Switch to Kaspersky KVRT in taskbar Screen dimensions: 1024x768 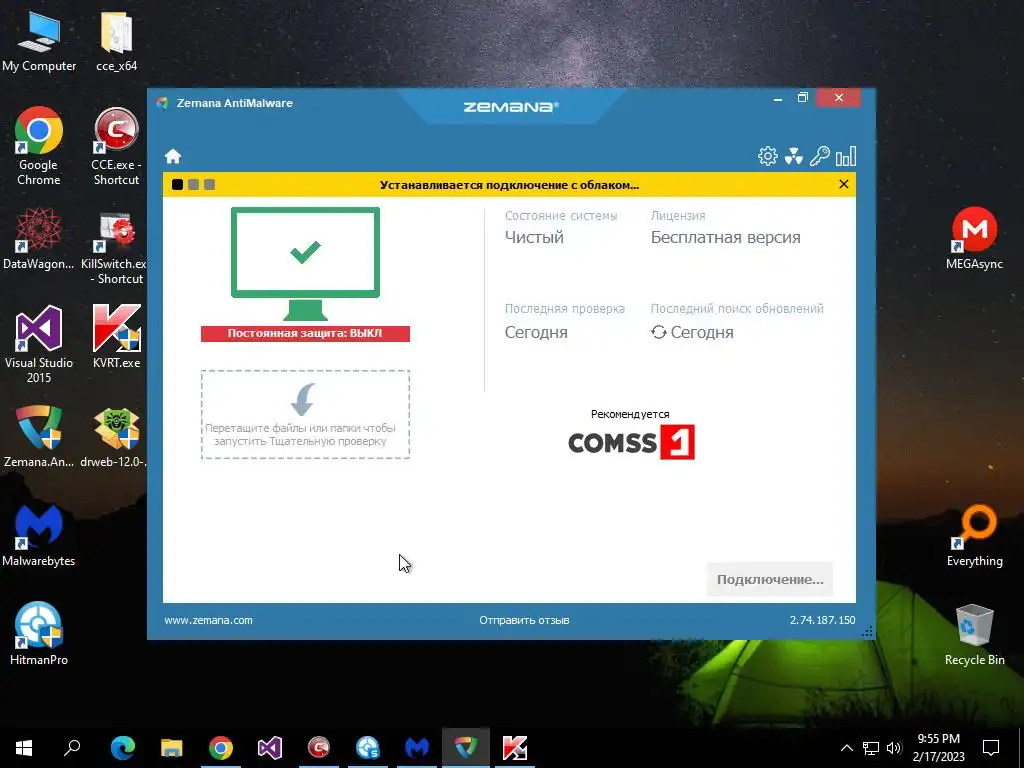pyautogui.click(x=515, y=748)
